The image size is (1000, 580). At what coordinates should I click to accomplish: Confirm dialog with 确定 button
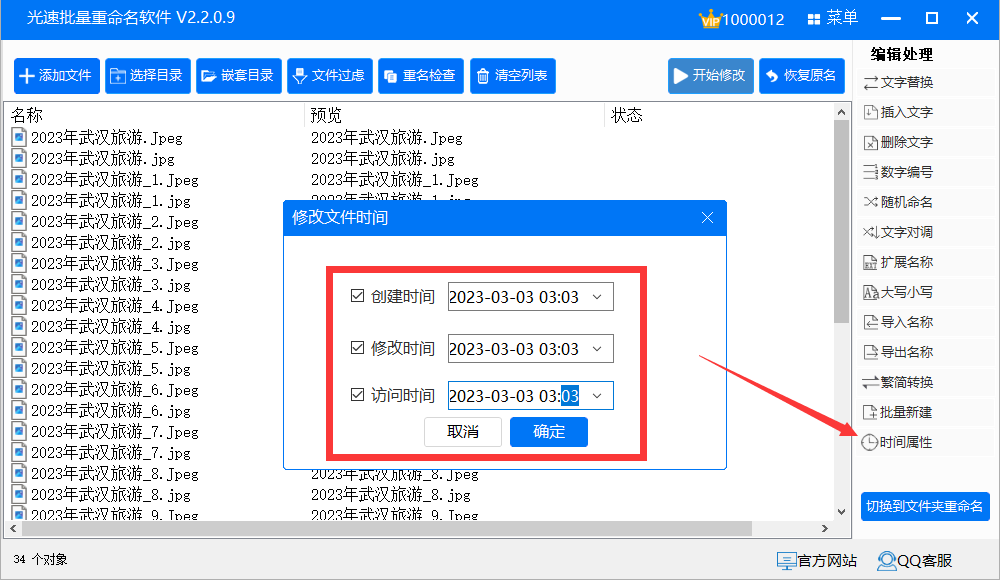pyautogui.click(x=548, y=432)
